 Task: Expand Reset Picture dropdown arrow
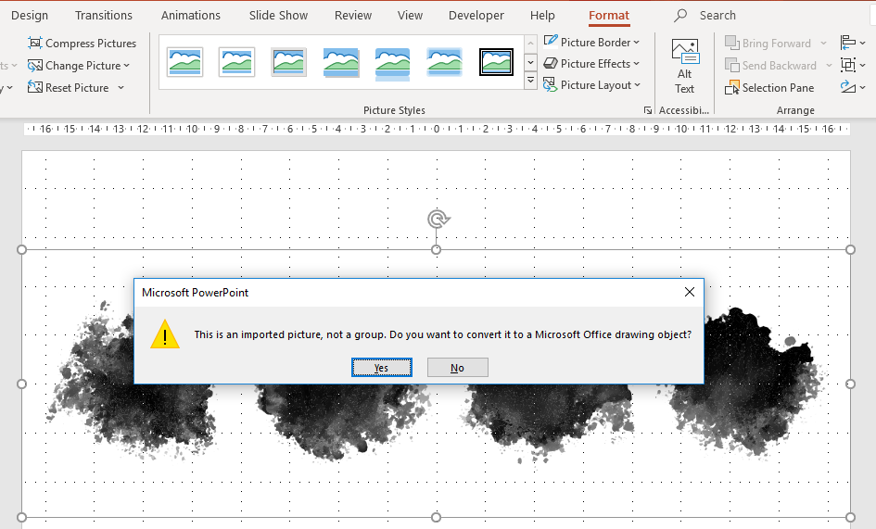tap(121, 88)
